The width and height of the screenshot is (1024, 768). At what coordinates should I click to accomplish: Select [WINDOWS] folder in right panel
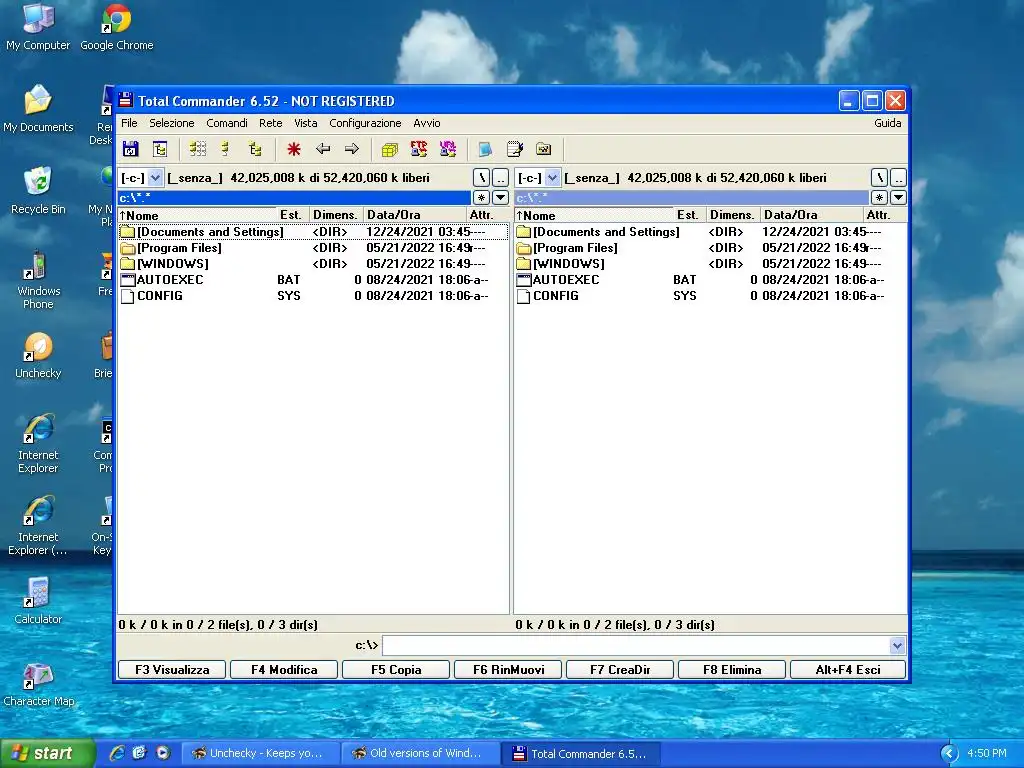pos(711,264)
